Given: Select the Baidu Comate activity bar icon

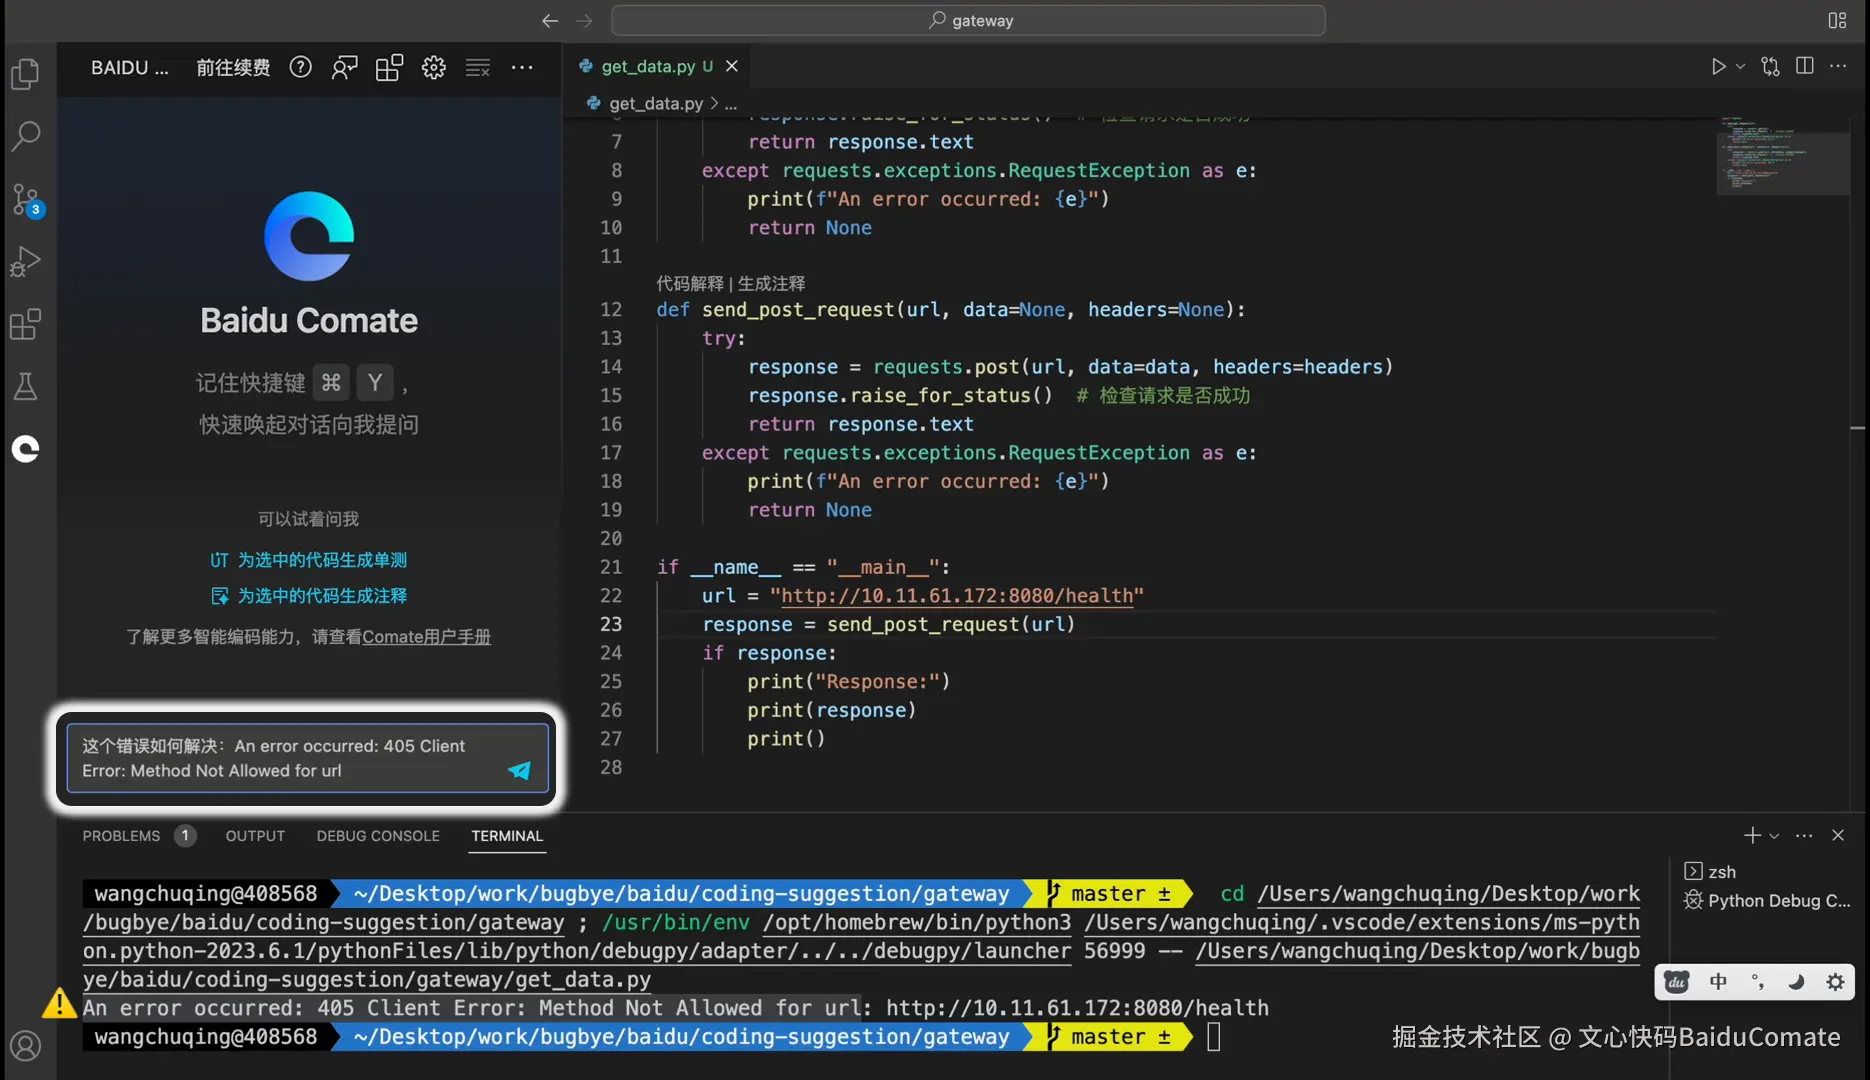Looking at the screenshot, I should 26,449.
